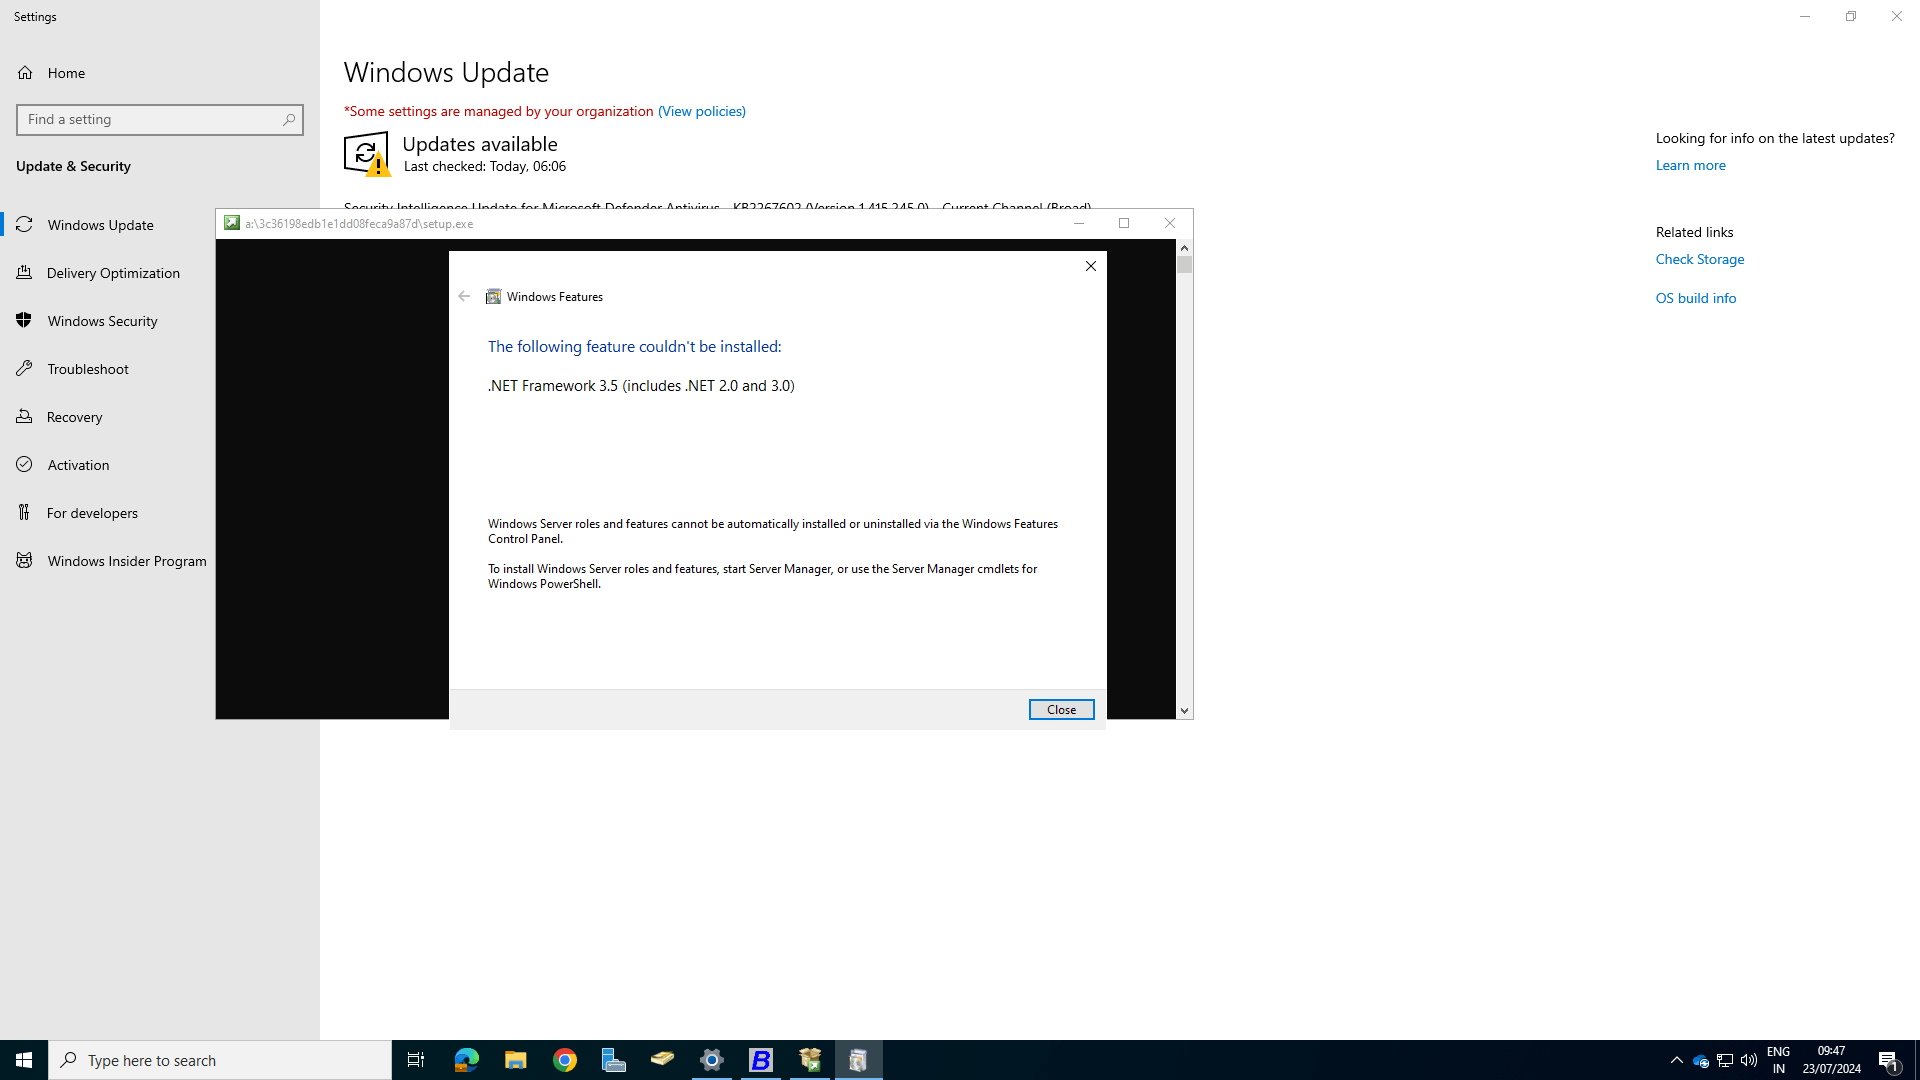This screenshot has height=1080, width=1920.
Task: Click the X on Windows Features dialog
Action: tap(1091, 266)
